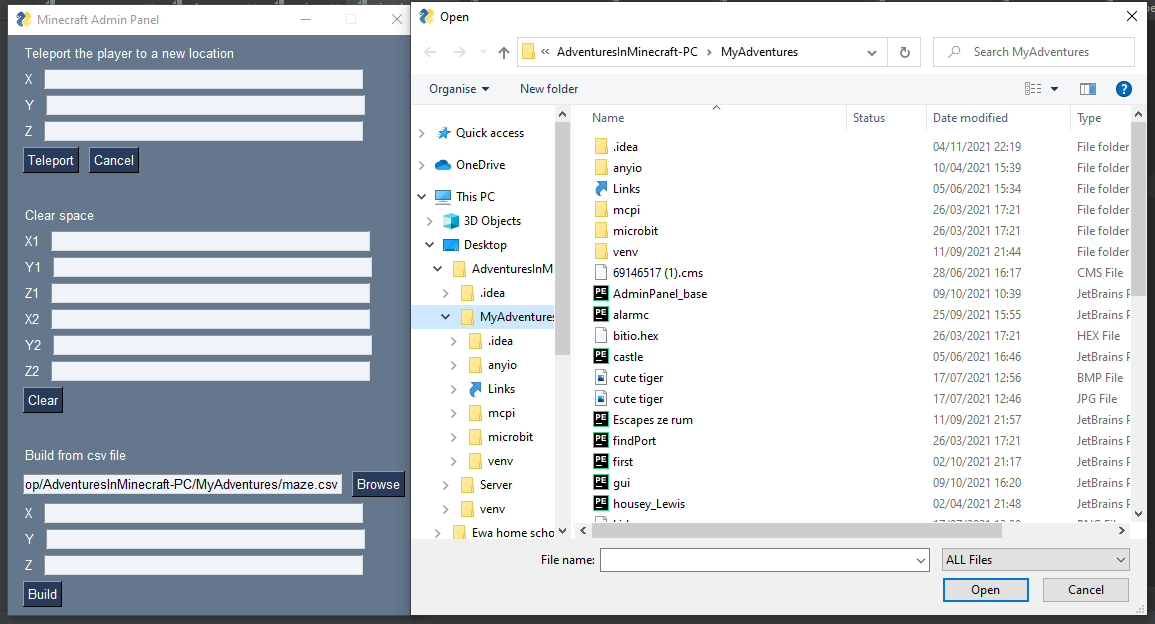Select the Links shortcut in file list
The width and height of the screenshot is (1155, 624).
tap(626, 189)
